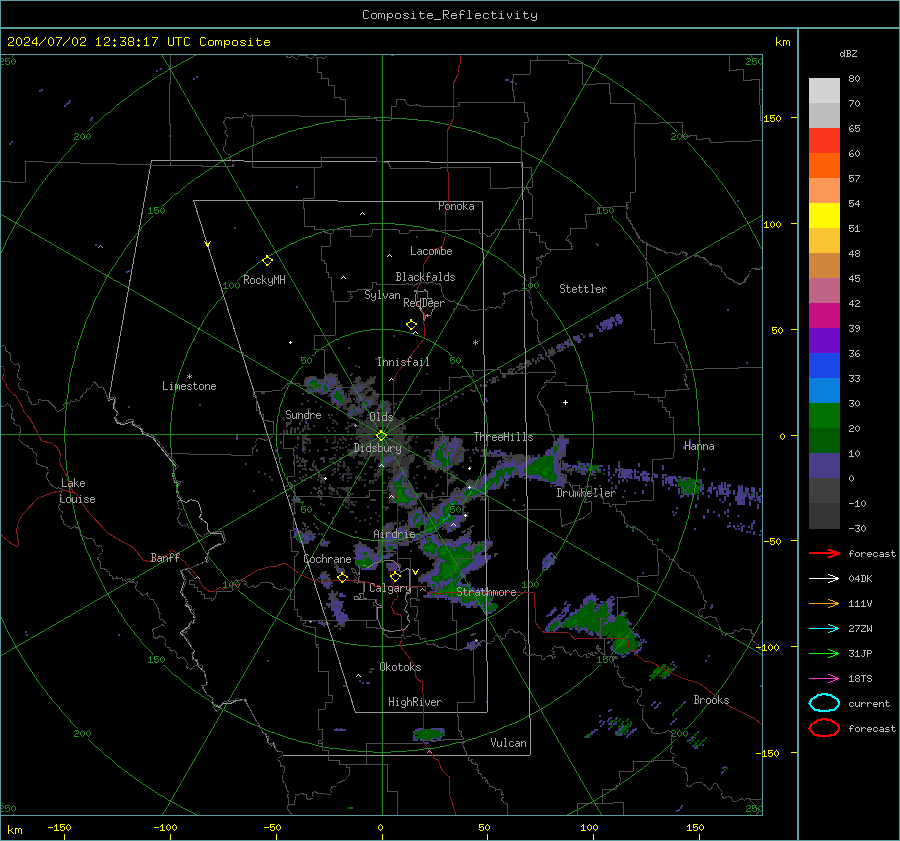900x841 pixels.
Task: Click the Hanna city label
Action: [x=699, y=446]
